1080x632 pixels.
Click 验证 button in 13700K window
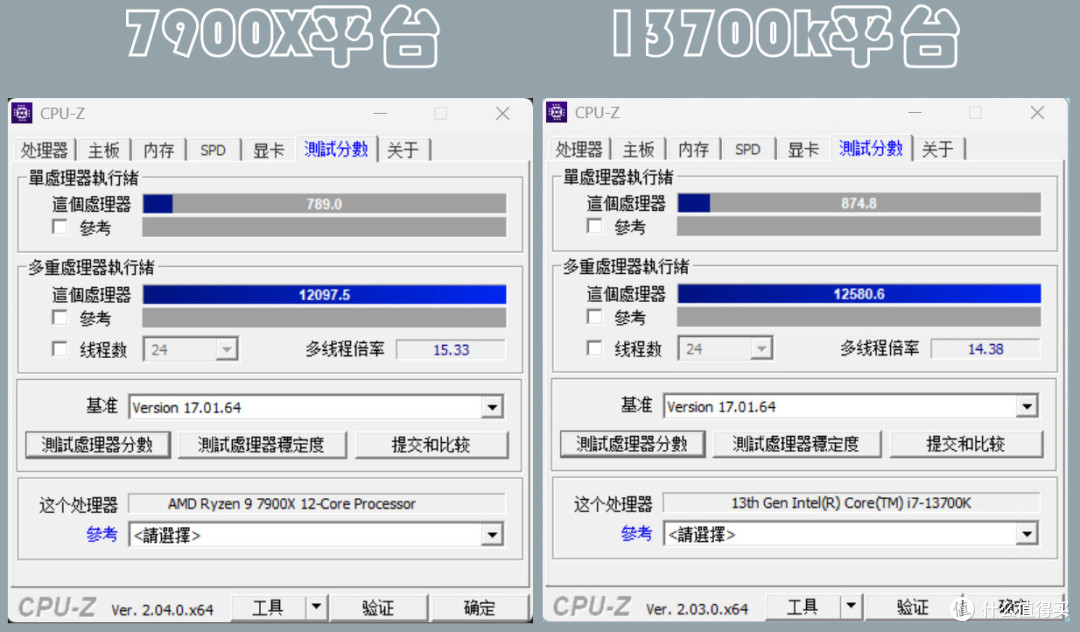click(x=913, y=607)
